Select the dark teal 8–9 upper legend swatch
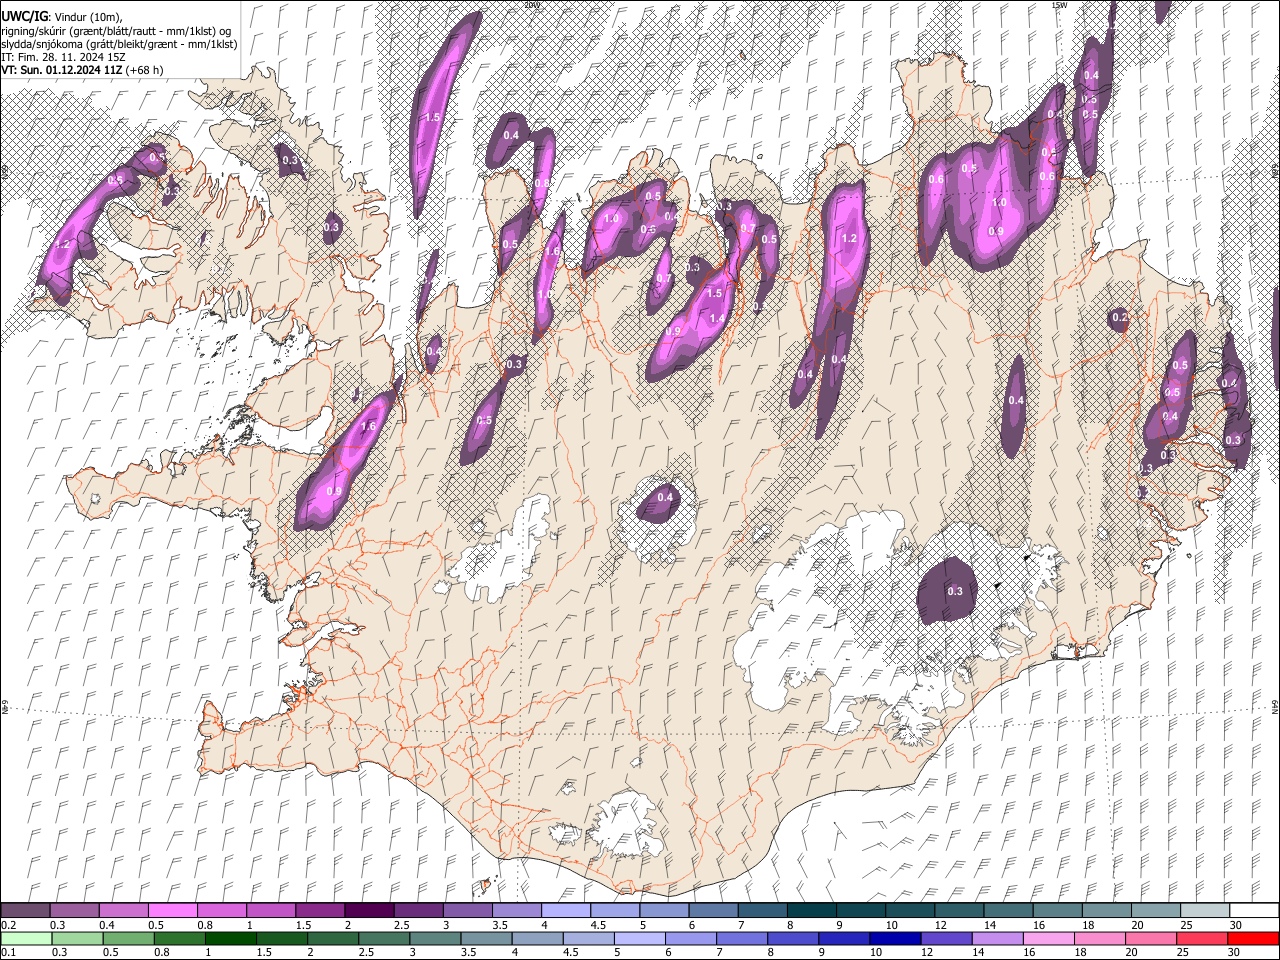The image size is (1280, 960). pyautogui.click(x=812, y=911)
